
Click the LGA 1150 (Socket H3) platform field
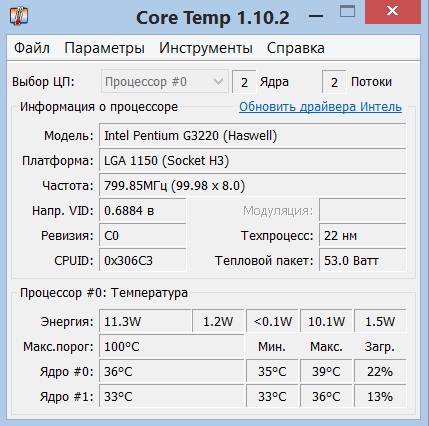pos(253,161)
